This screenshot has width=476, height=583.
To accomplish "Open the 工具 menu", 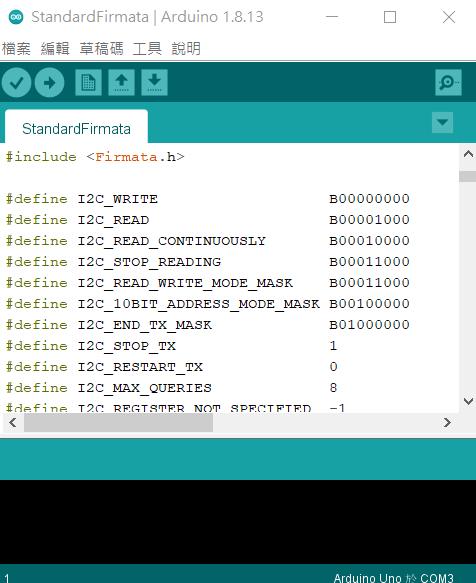I will tap(147, 49).
